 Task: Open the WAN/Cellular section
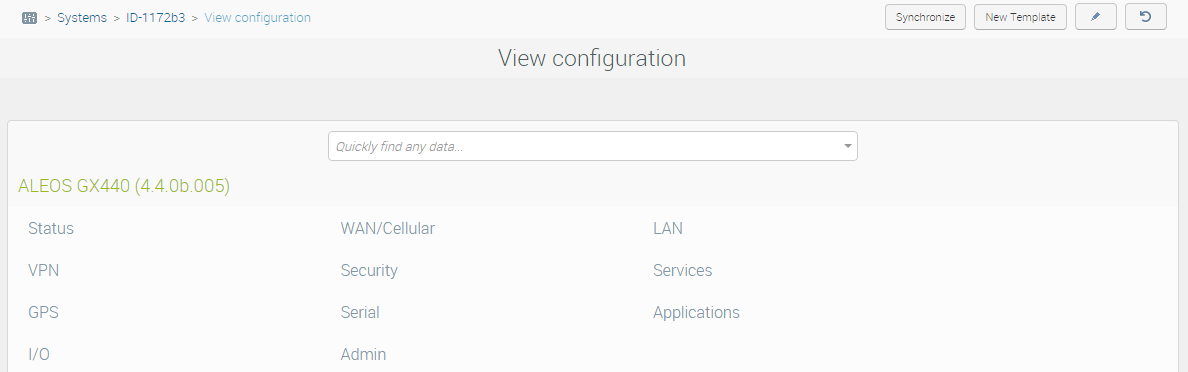pyautogui.click(x=388, y=228)
